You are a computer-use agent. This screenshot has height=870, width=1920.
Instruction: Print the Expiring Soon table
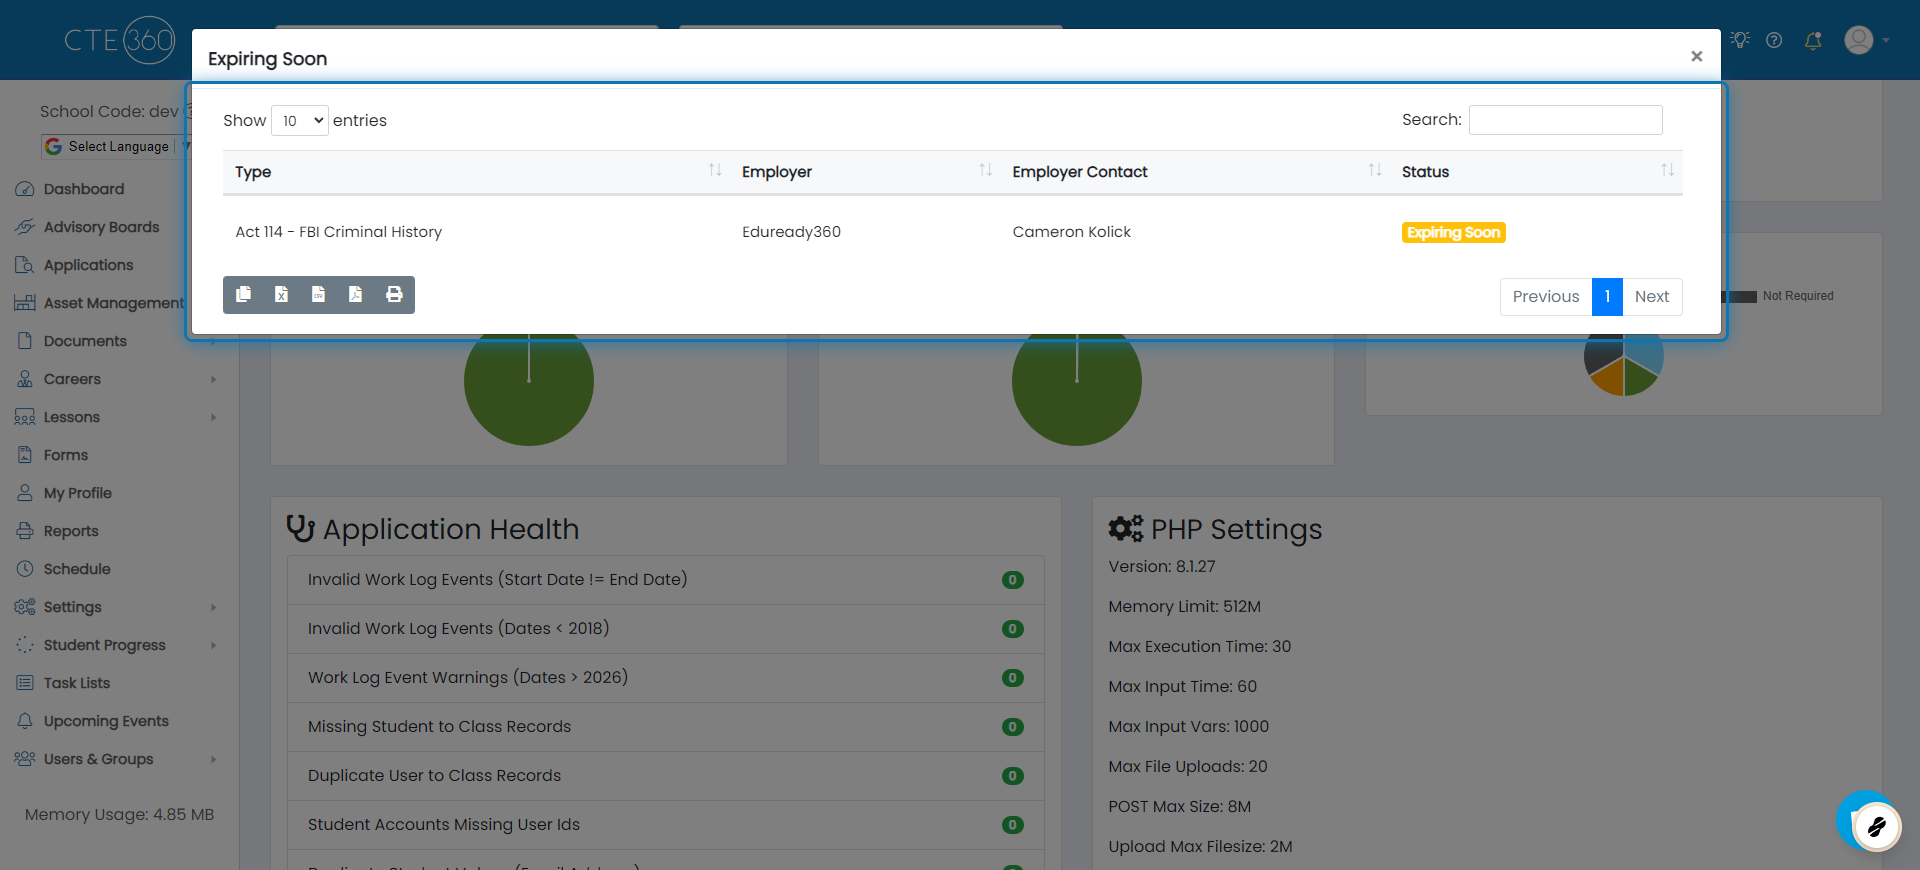pos(394,294)
